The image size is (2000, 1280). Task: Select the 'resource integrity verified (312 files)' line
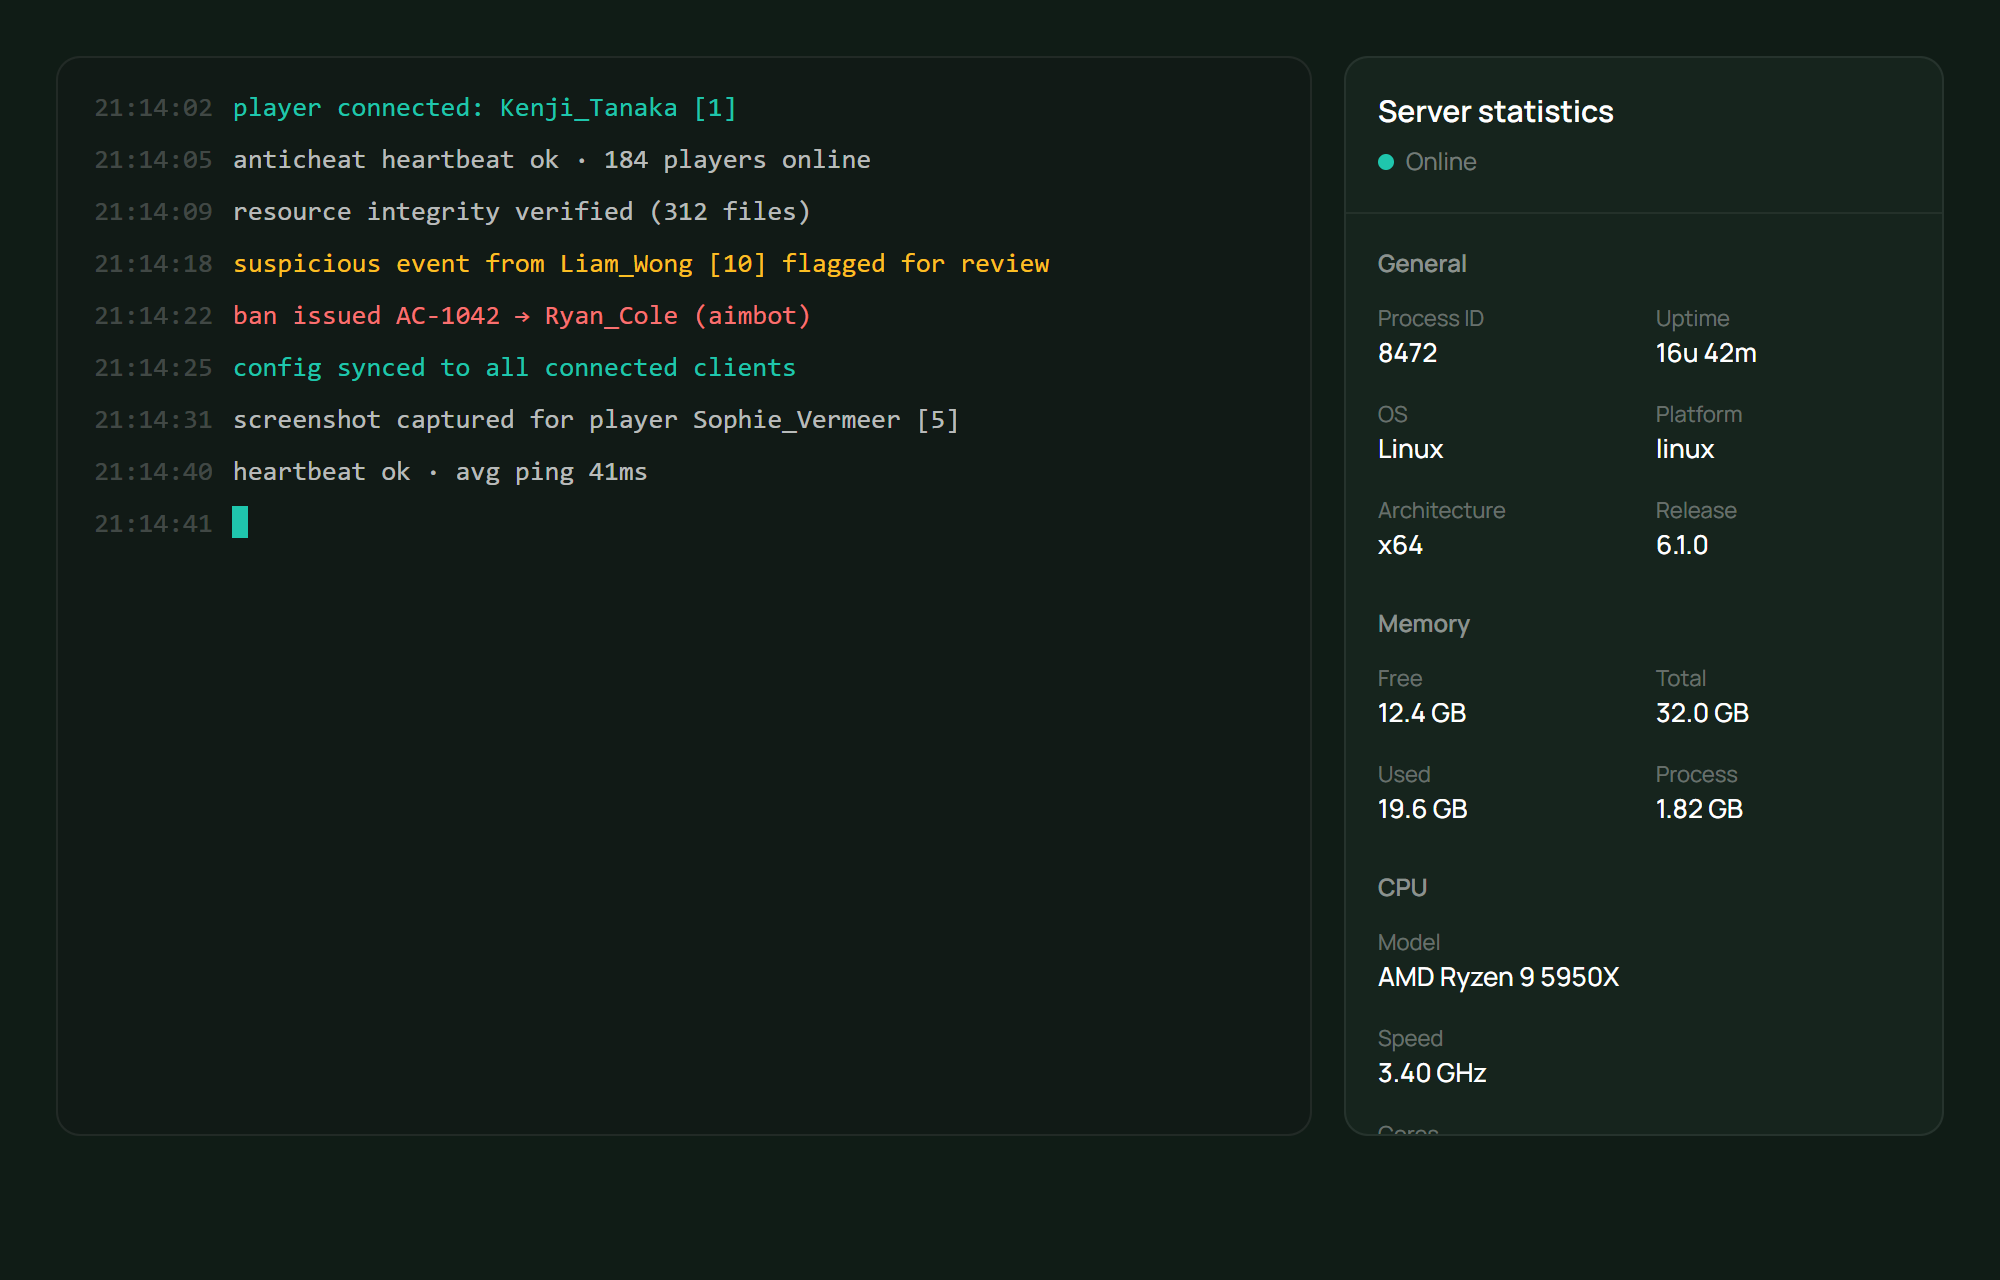click(522, 212)
